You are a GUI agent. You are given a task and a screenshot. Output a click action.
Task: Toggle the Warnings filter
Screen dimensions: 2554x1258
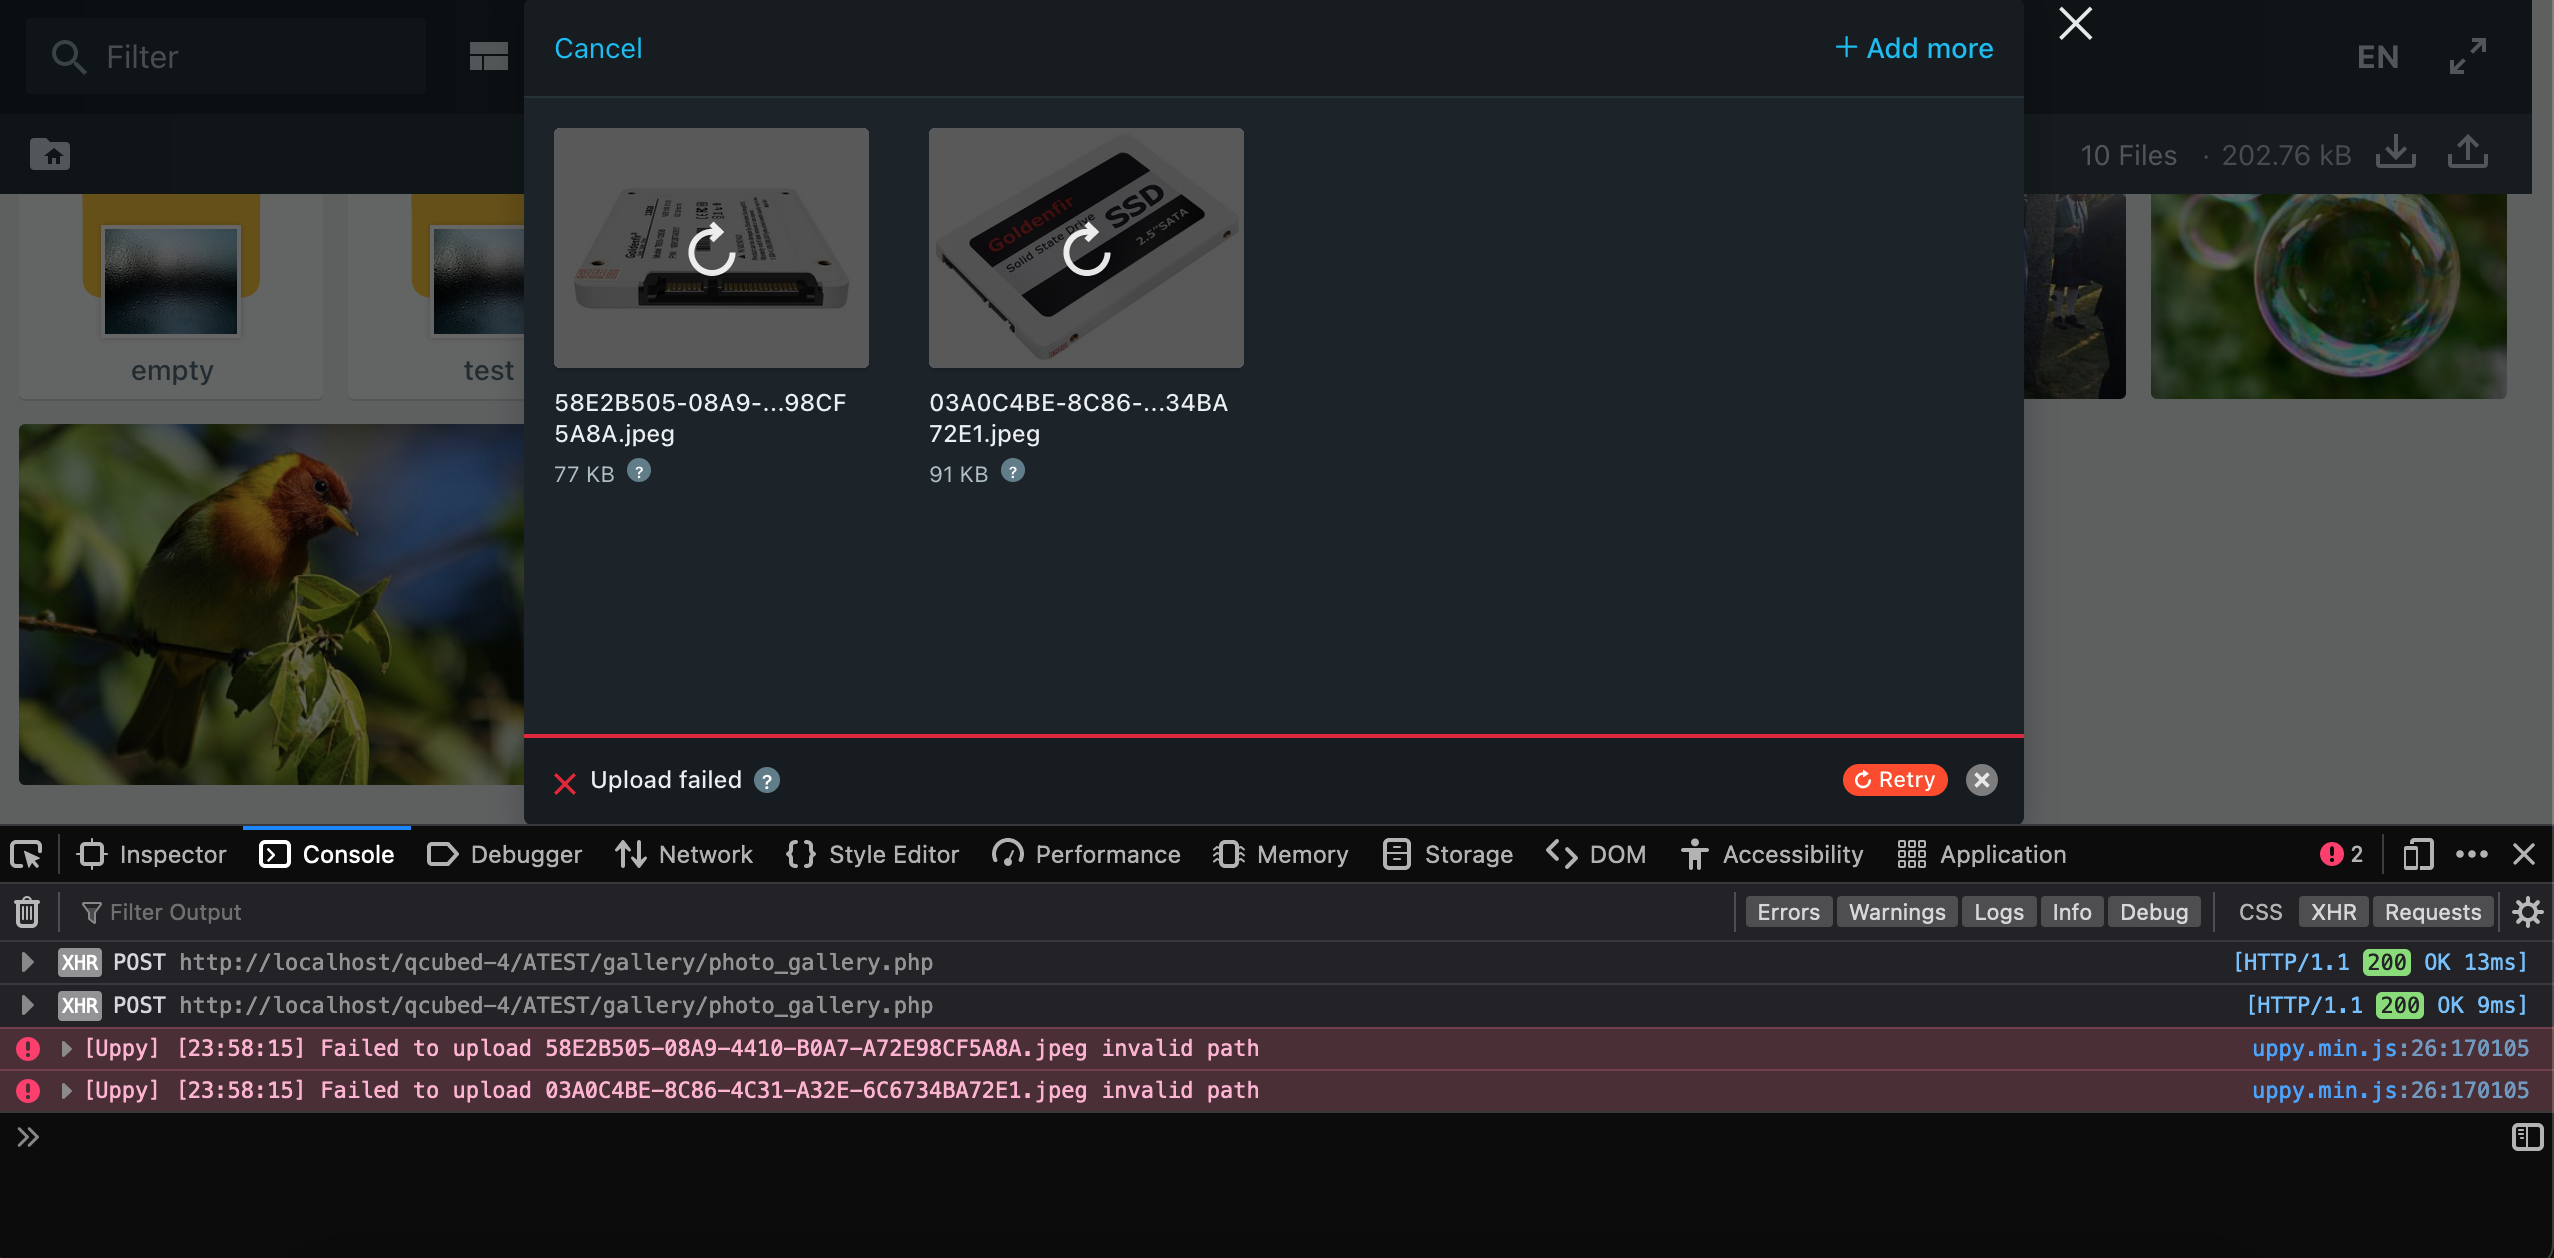1897,912
